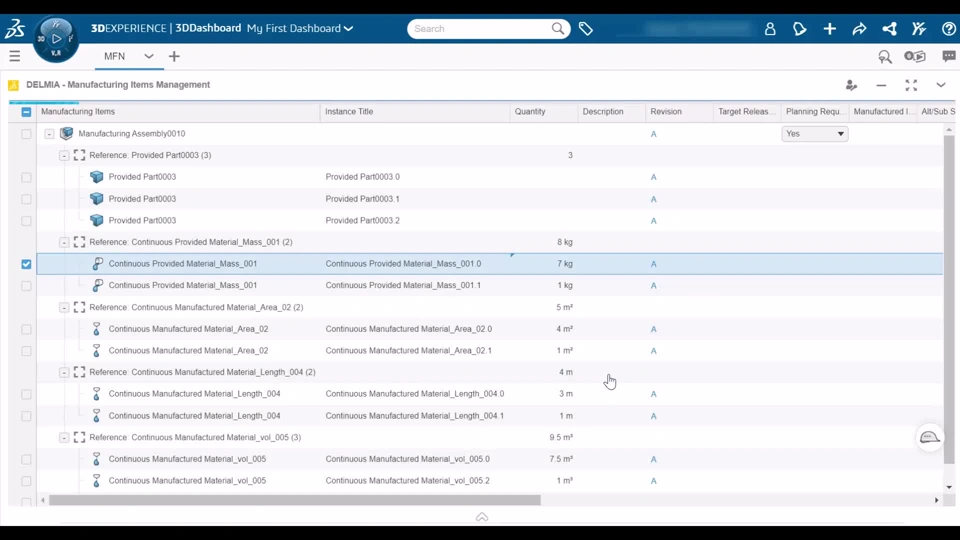Collapse the Manufacturing Assembly0010 node
The width and height of the screenshot is (960, 540).
tap(49, 133)
